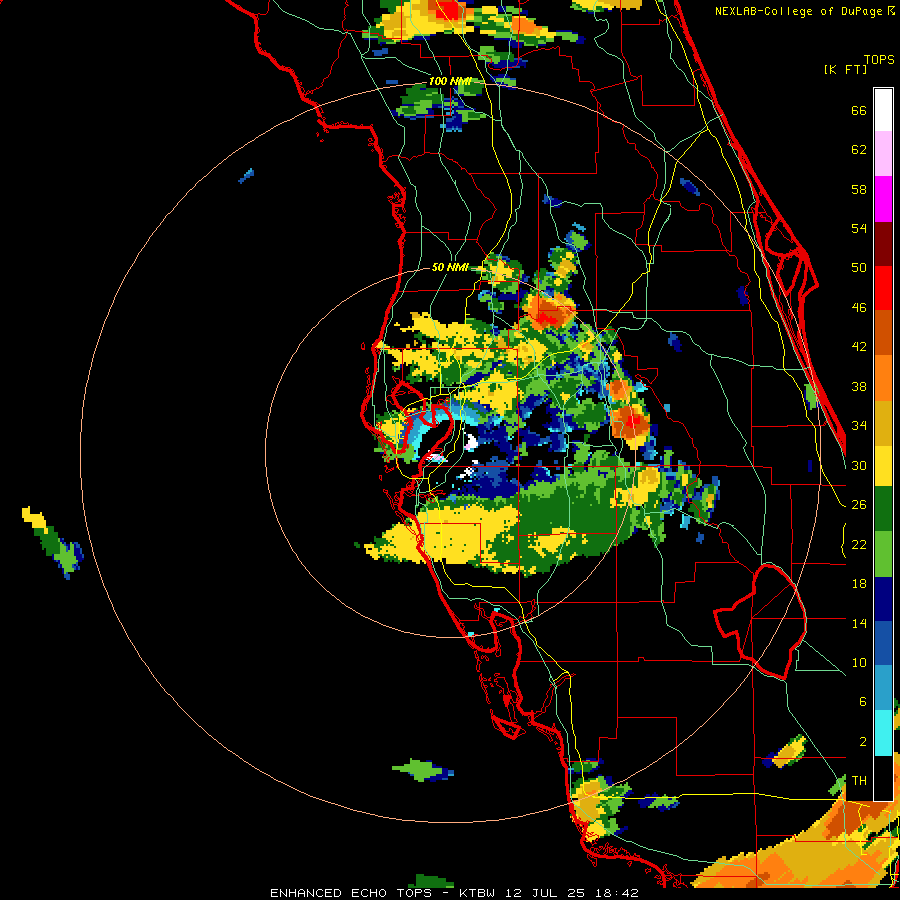Click the gold legend swatch
The height and width of the screenshot is (900, 900).
point(883,423)
